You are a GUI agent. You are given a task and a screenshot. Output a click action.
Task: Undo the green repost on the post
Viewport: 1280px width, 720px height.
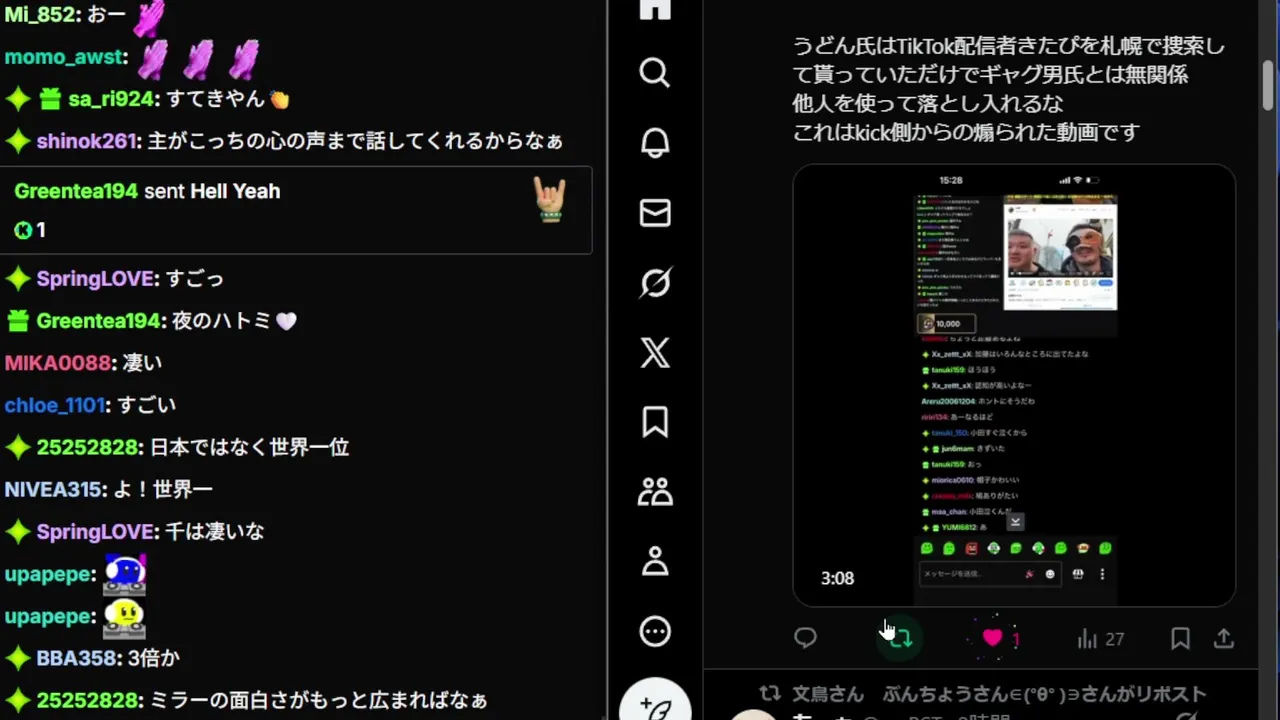point(900,638)
